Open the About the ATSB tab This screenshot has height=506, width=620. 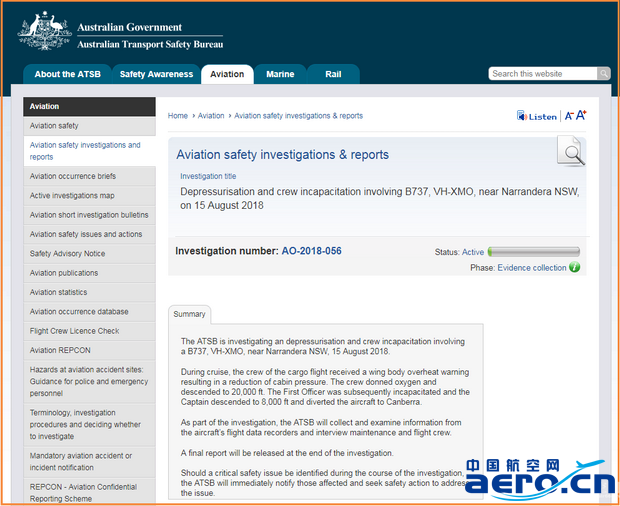67,74
